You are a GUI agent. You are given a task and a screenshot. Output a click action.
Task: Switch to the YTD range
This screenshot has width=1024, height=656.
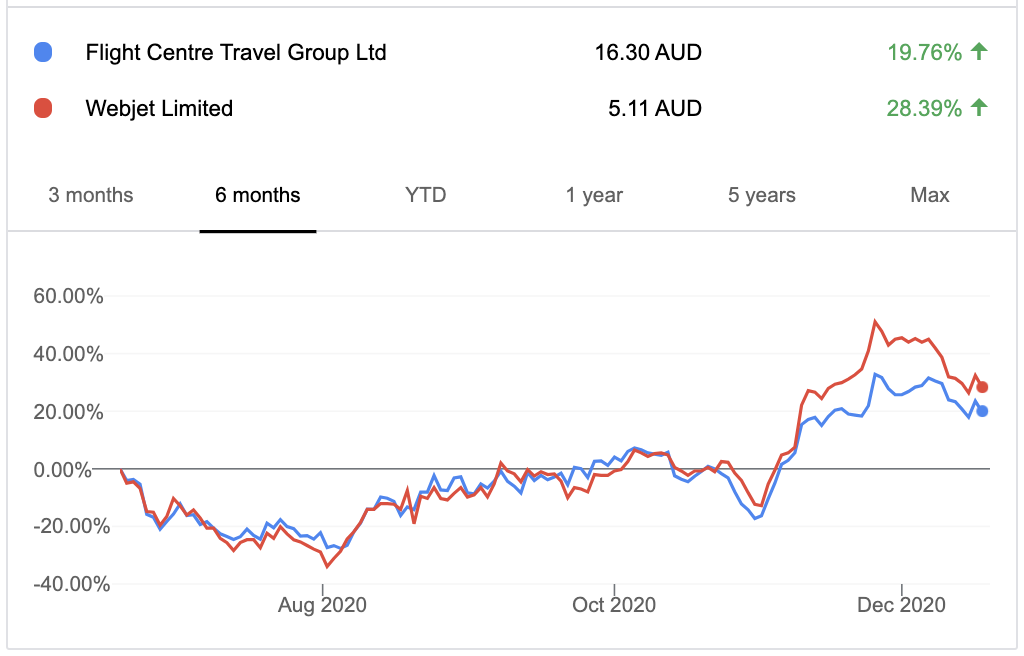425,195
